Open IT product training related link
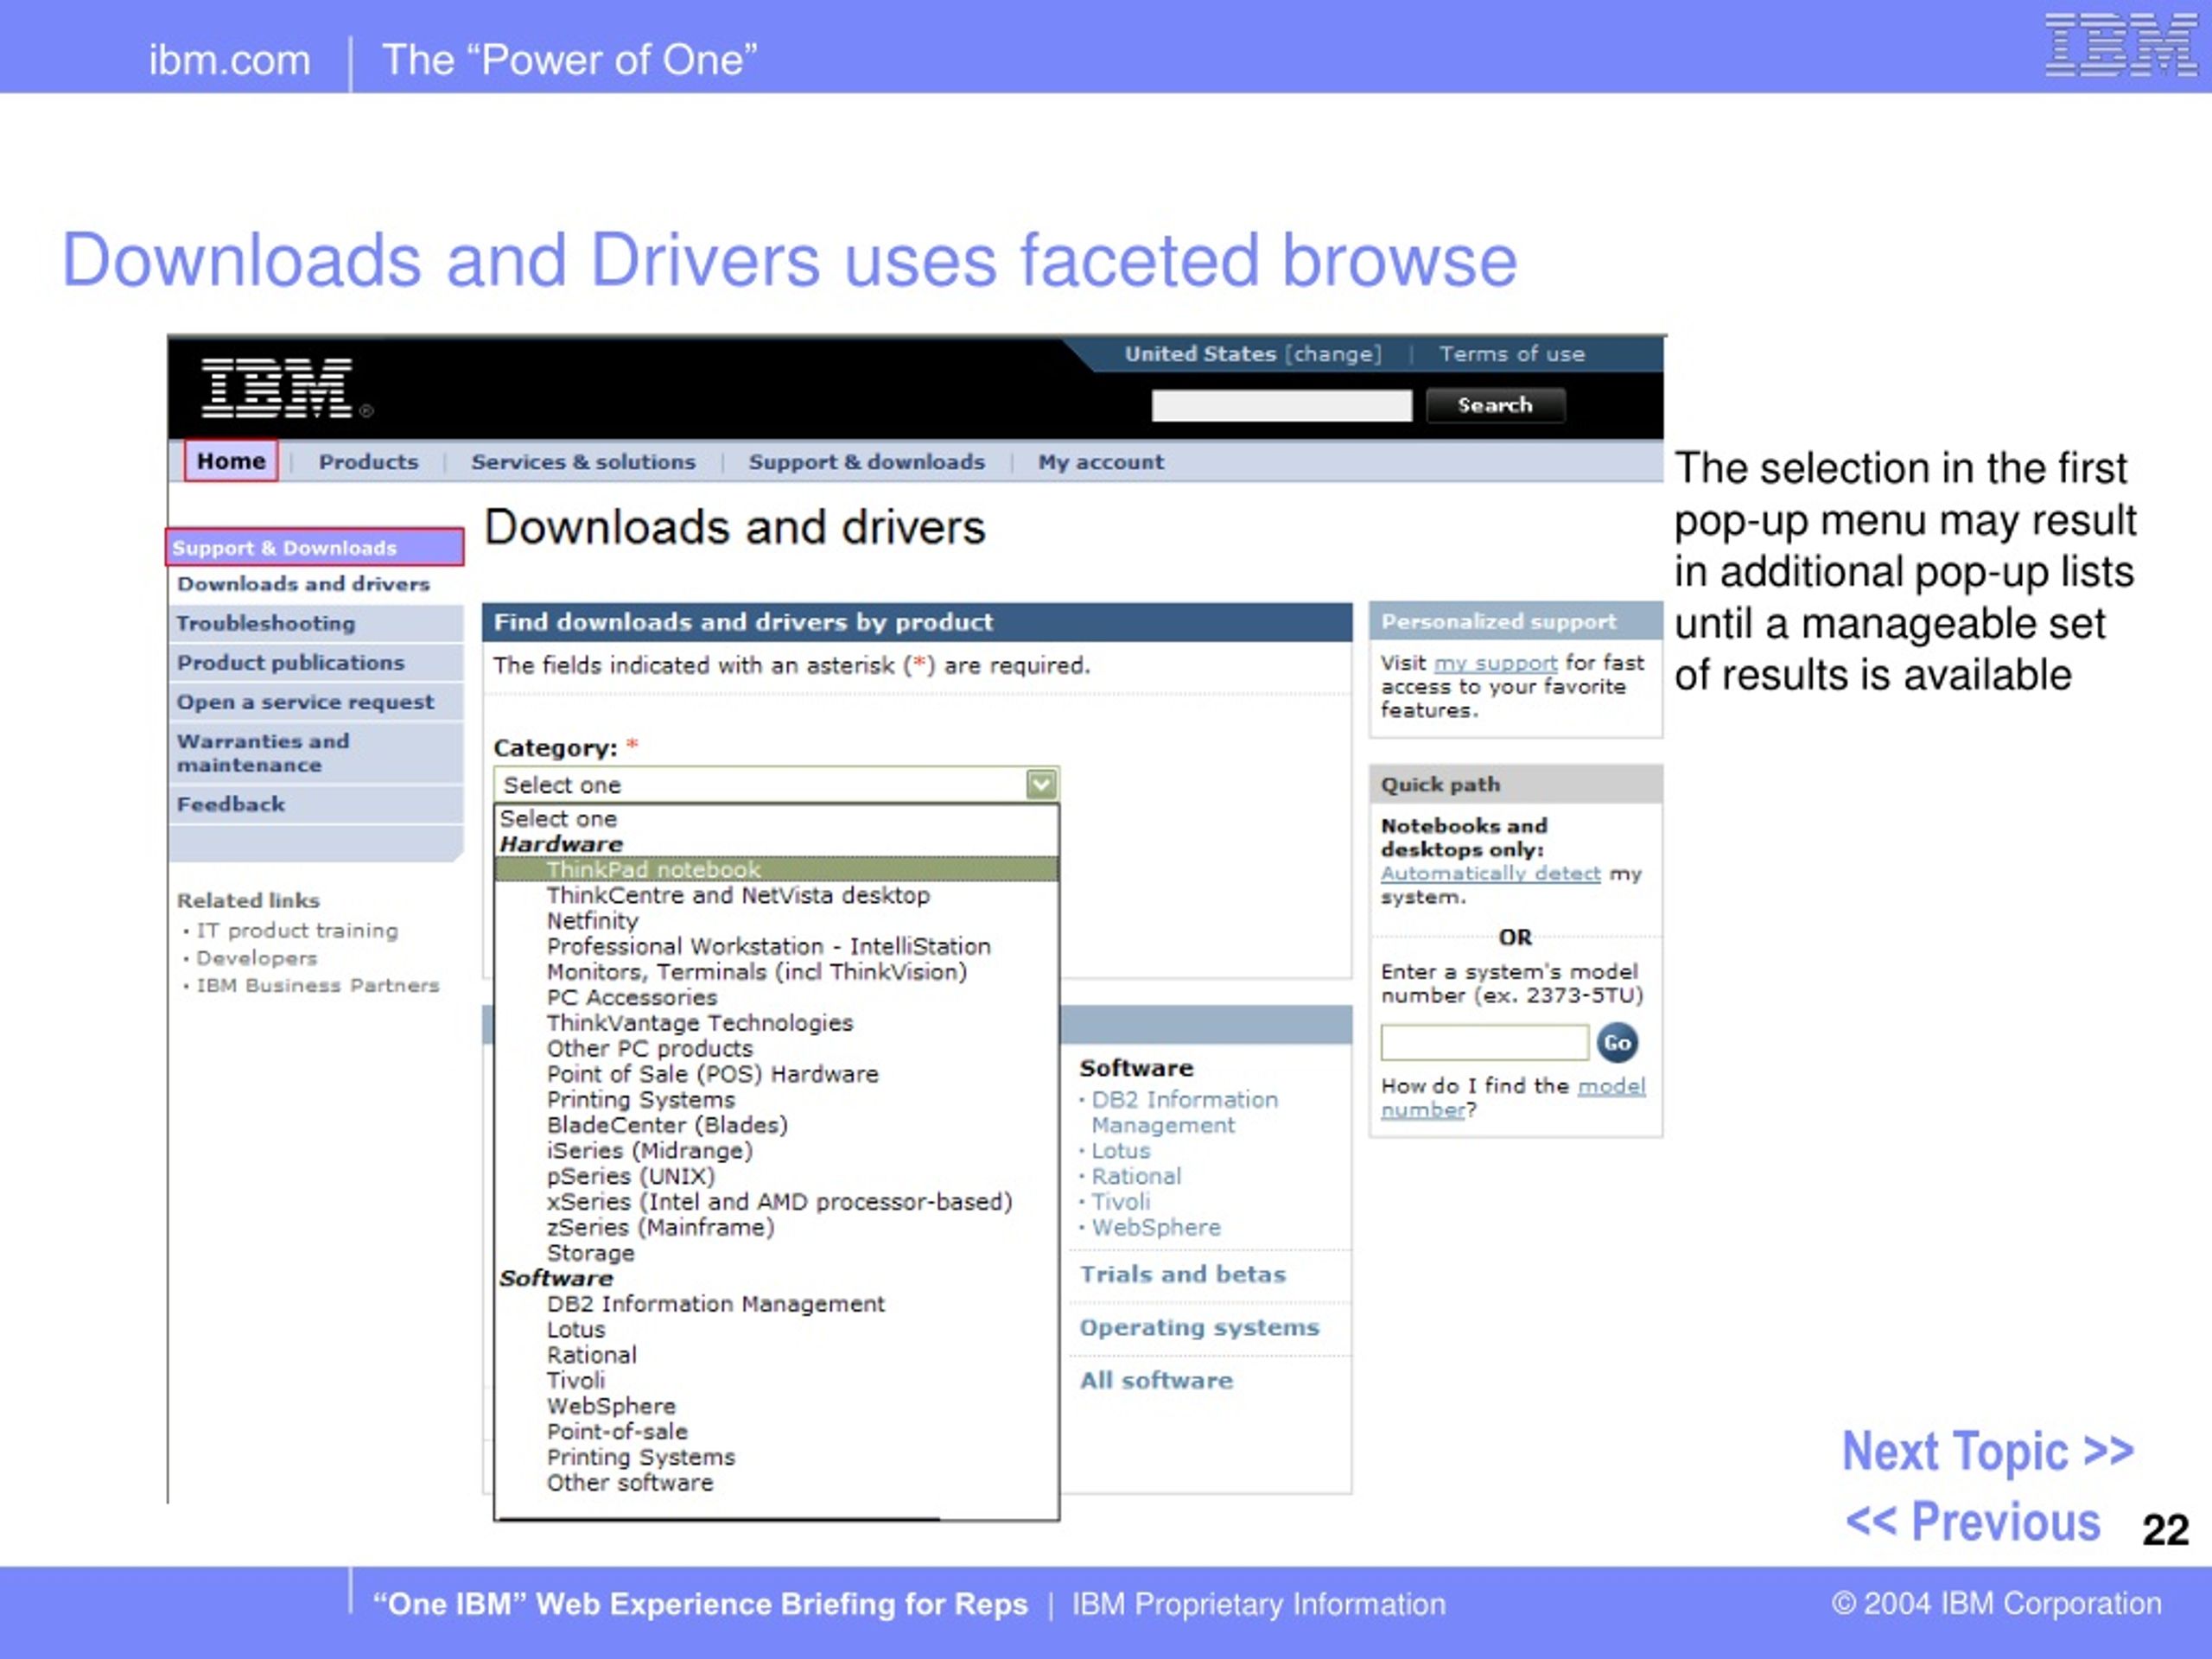The height and width of the screenshot is (1659, 2212). (297, 931)
